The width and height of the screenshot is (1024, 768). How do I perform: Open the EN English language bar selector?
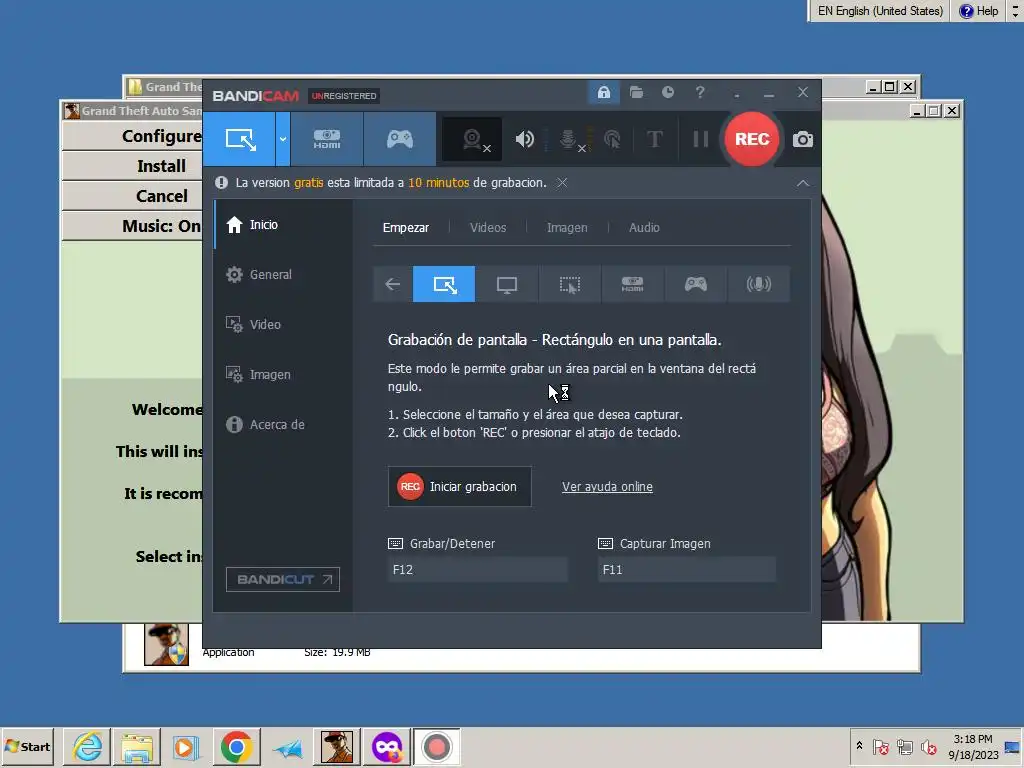(880, 11)
